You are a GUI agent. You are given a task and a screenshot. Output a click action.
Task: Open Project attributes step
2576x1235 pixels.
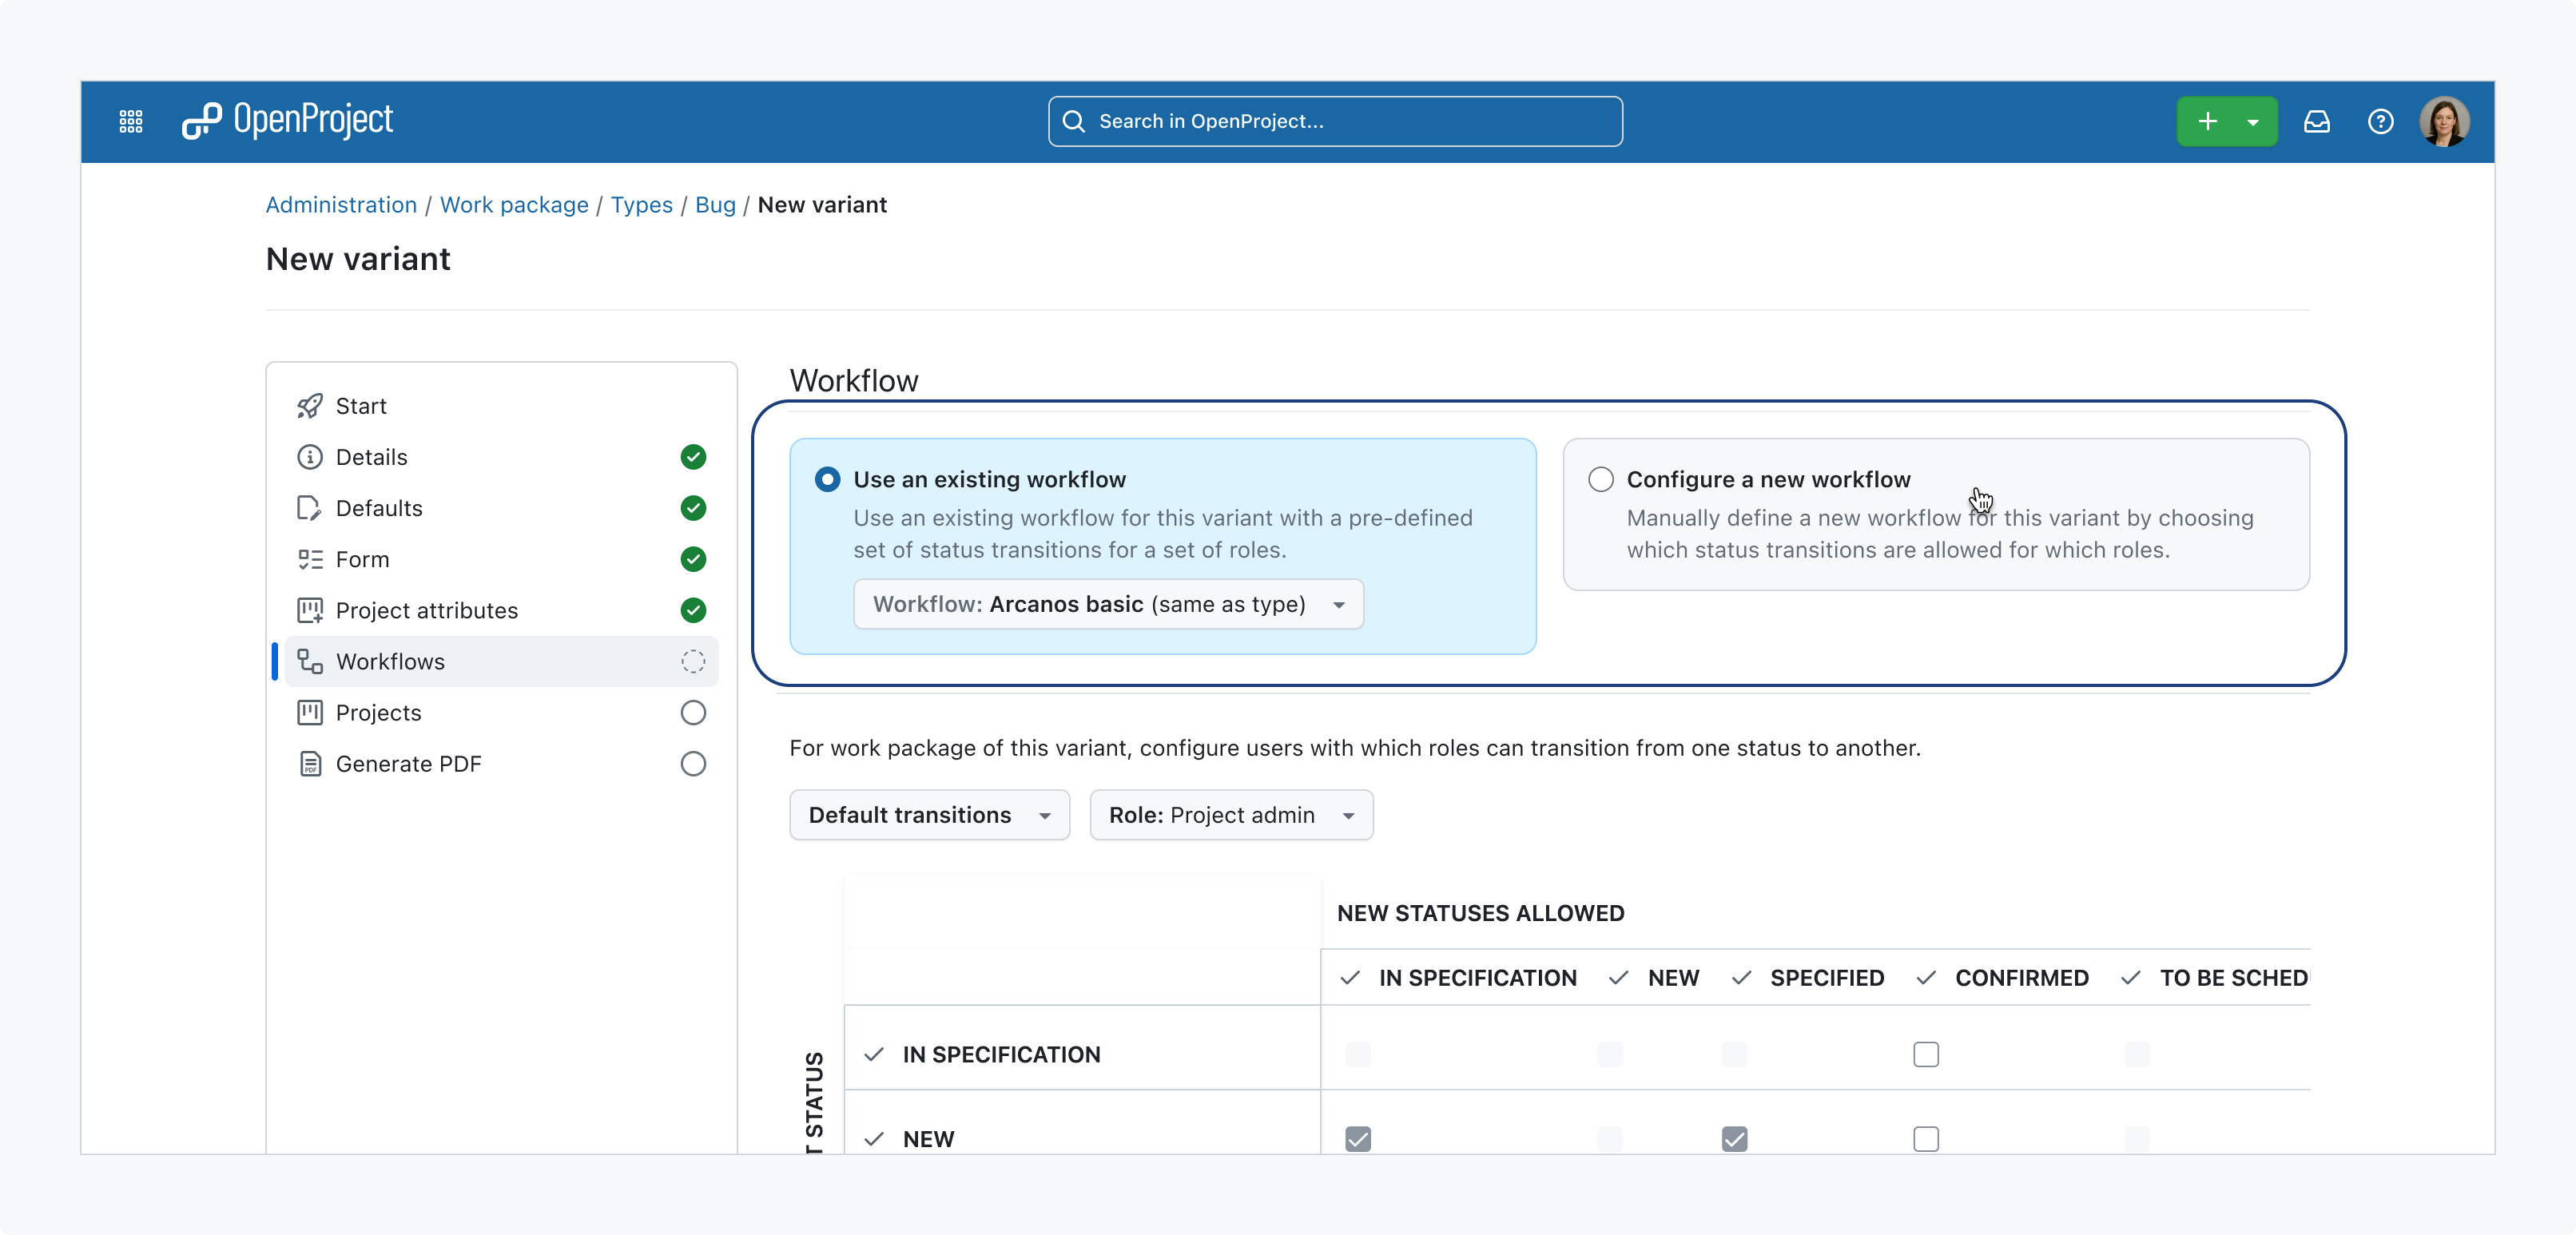(x=501, y=610)
